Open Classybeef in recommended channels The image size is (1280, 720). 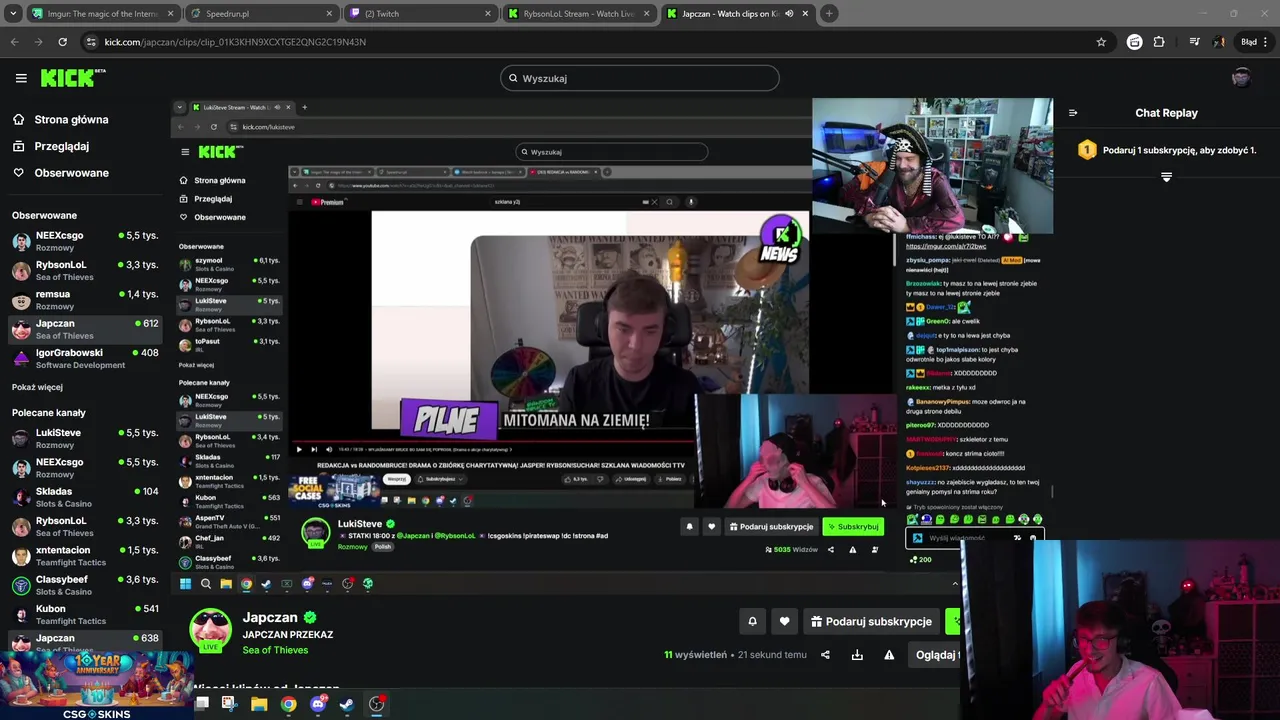pos(85,585)
